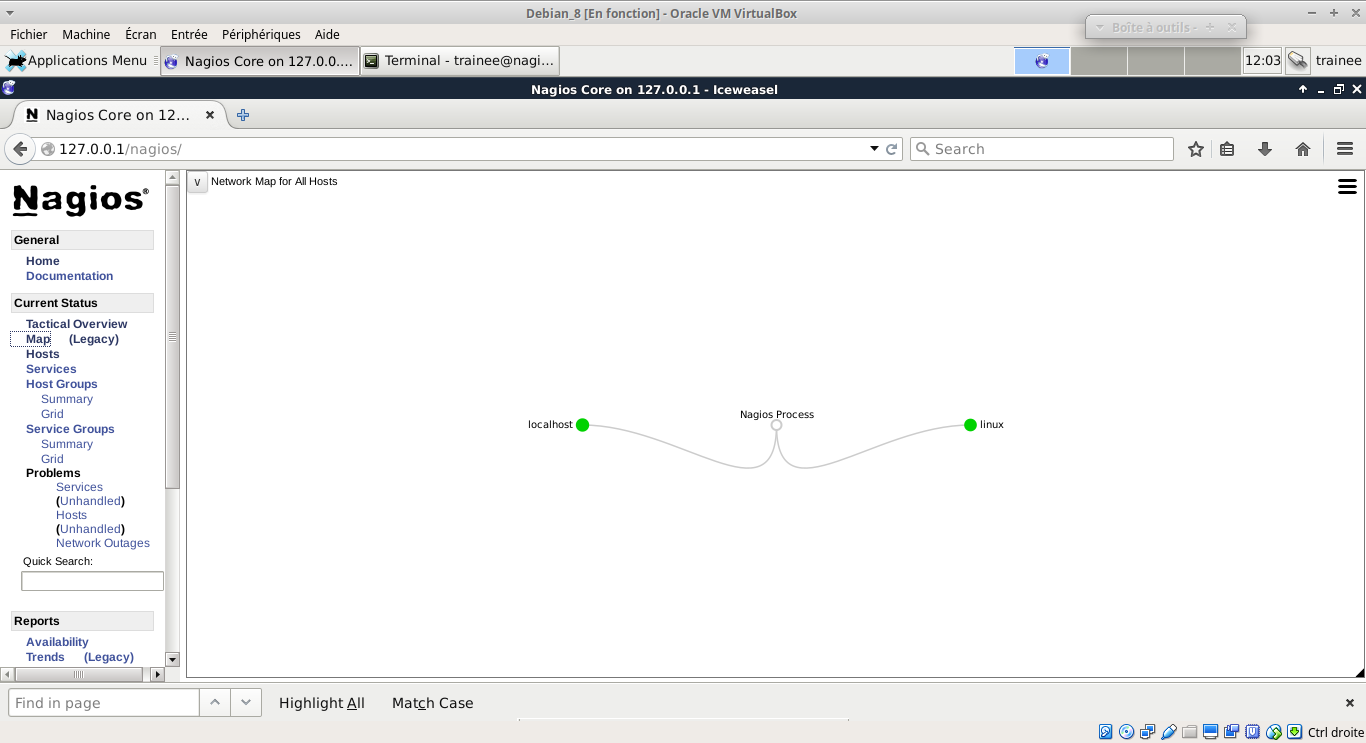Open VirtualBox Entrée menu

[189, 34]
